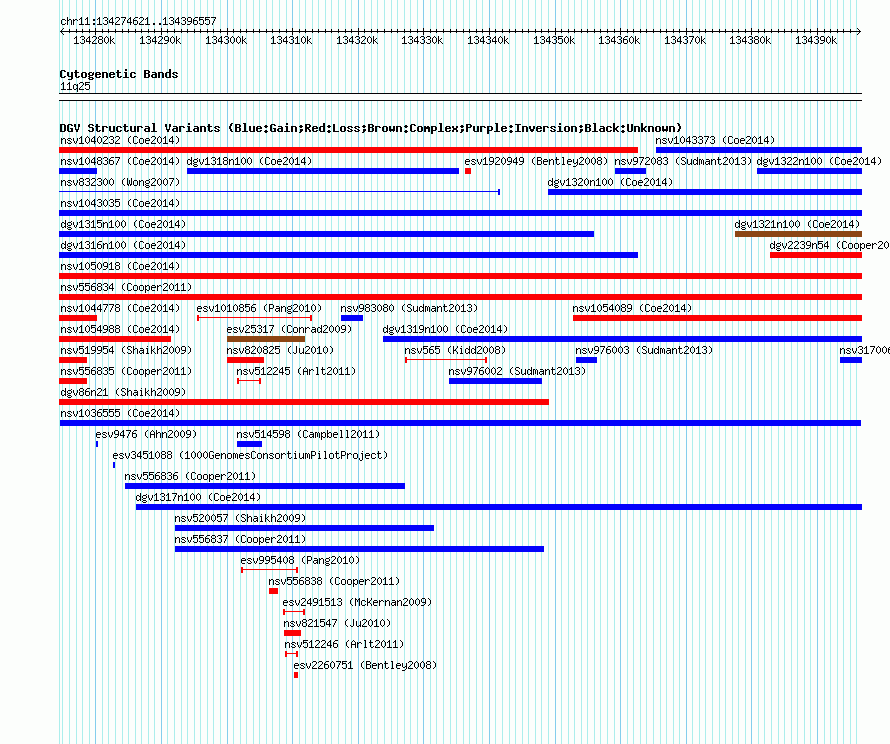Click the nsv1048367 (Coe2014) label

tap(120, 161)
